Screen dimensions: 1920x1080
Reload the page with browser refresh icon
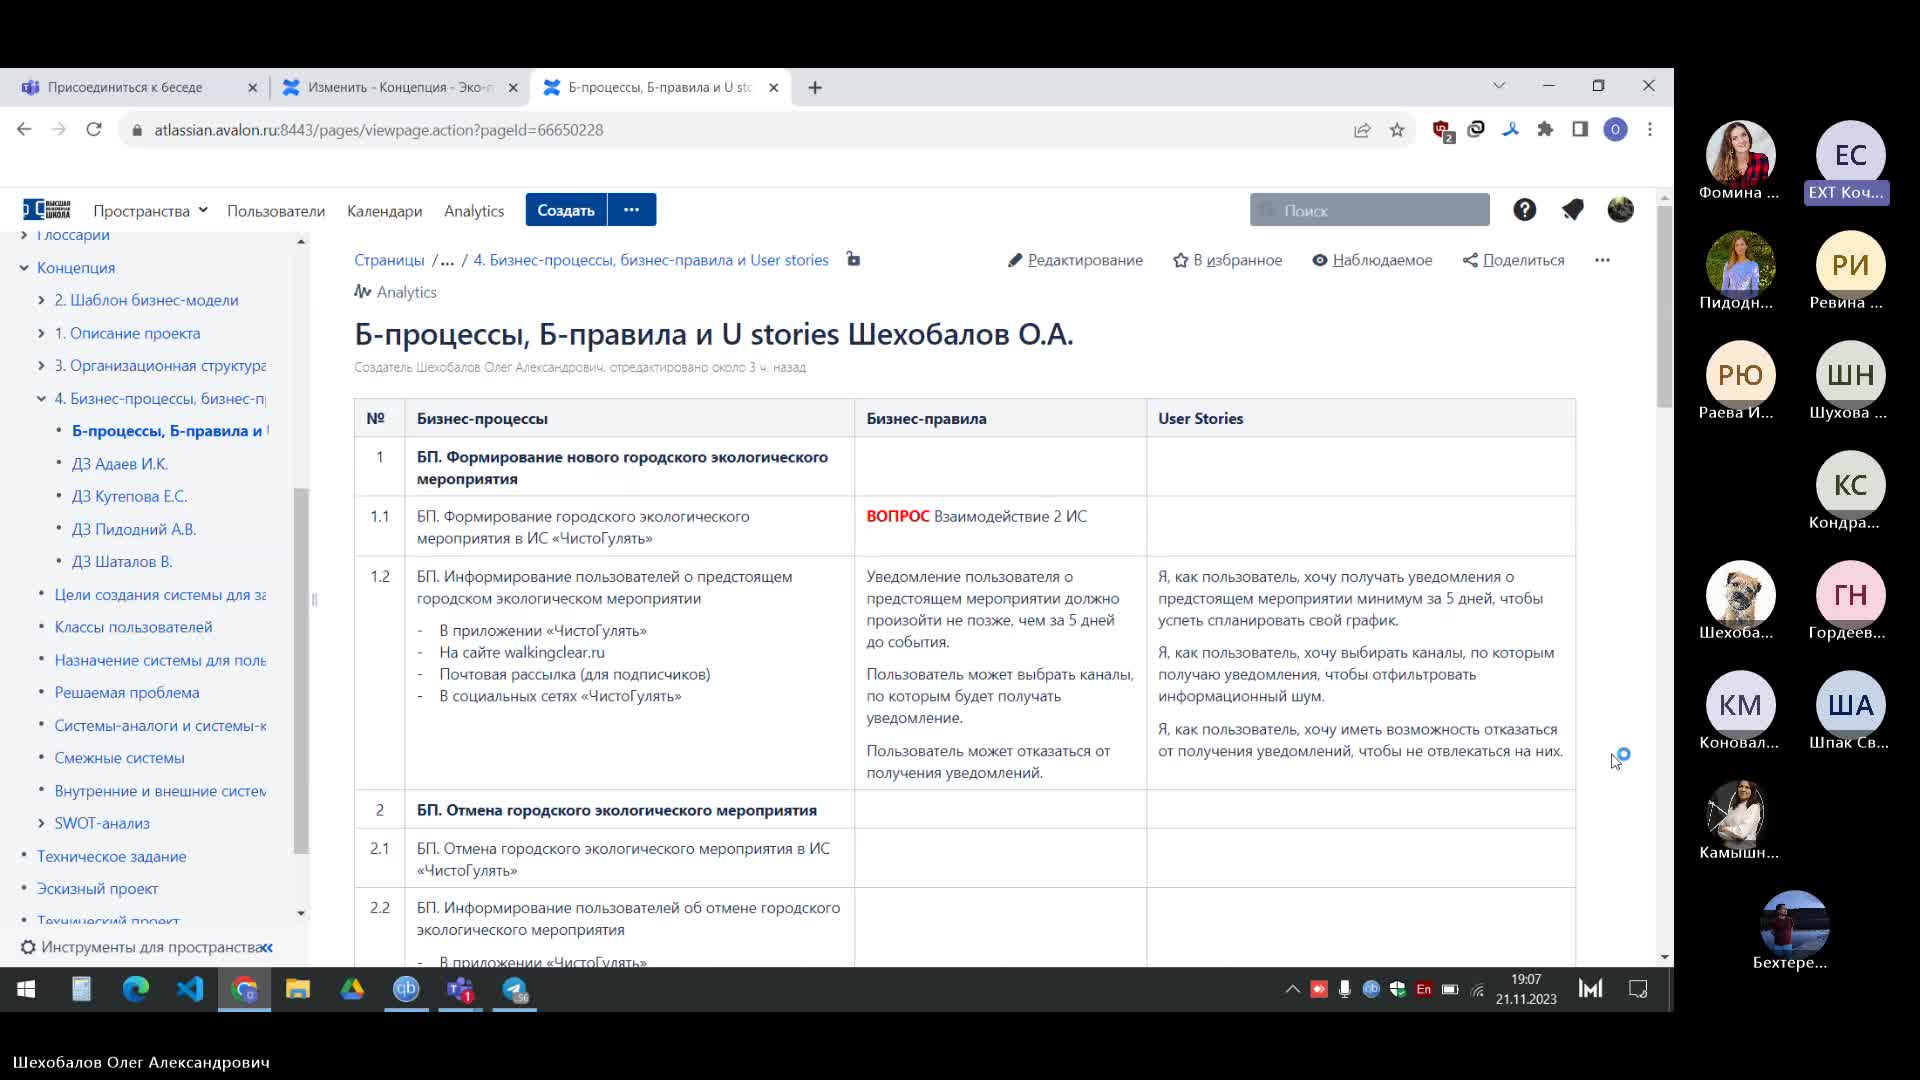pos(94,130)
